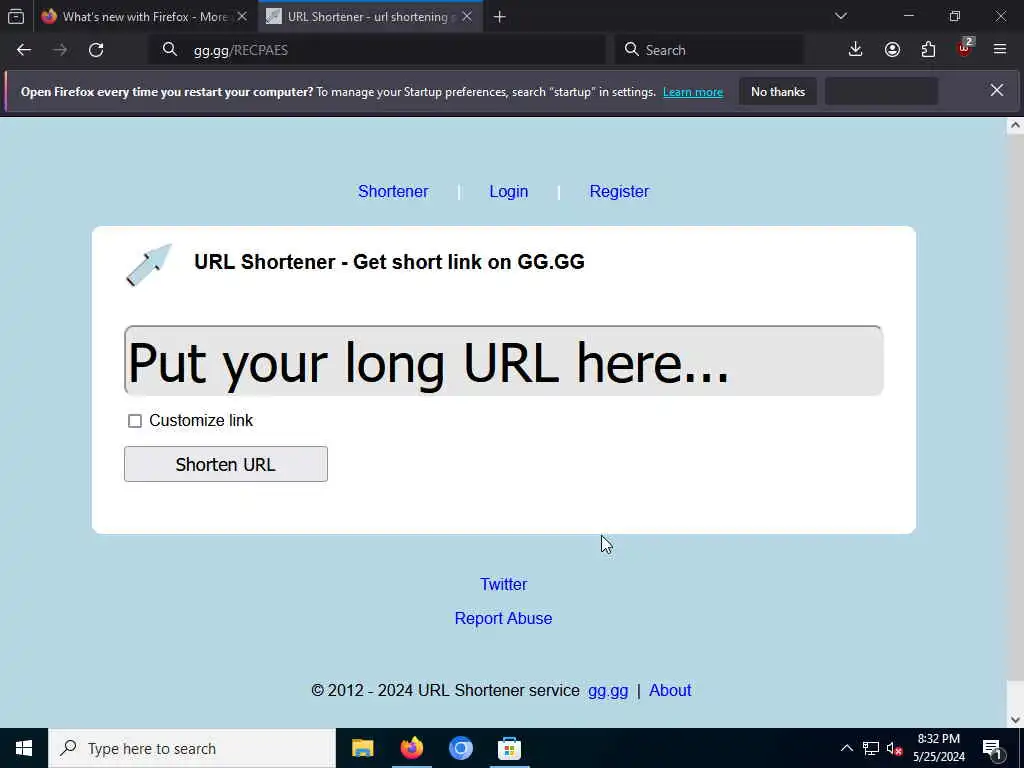
Task: Click the taskbar search box
Action: [x=192, y=748]
